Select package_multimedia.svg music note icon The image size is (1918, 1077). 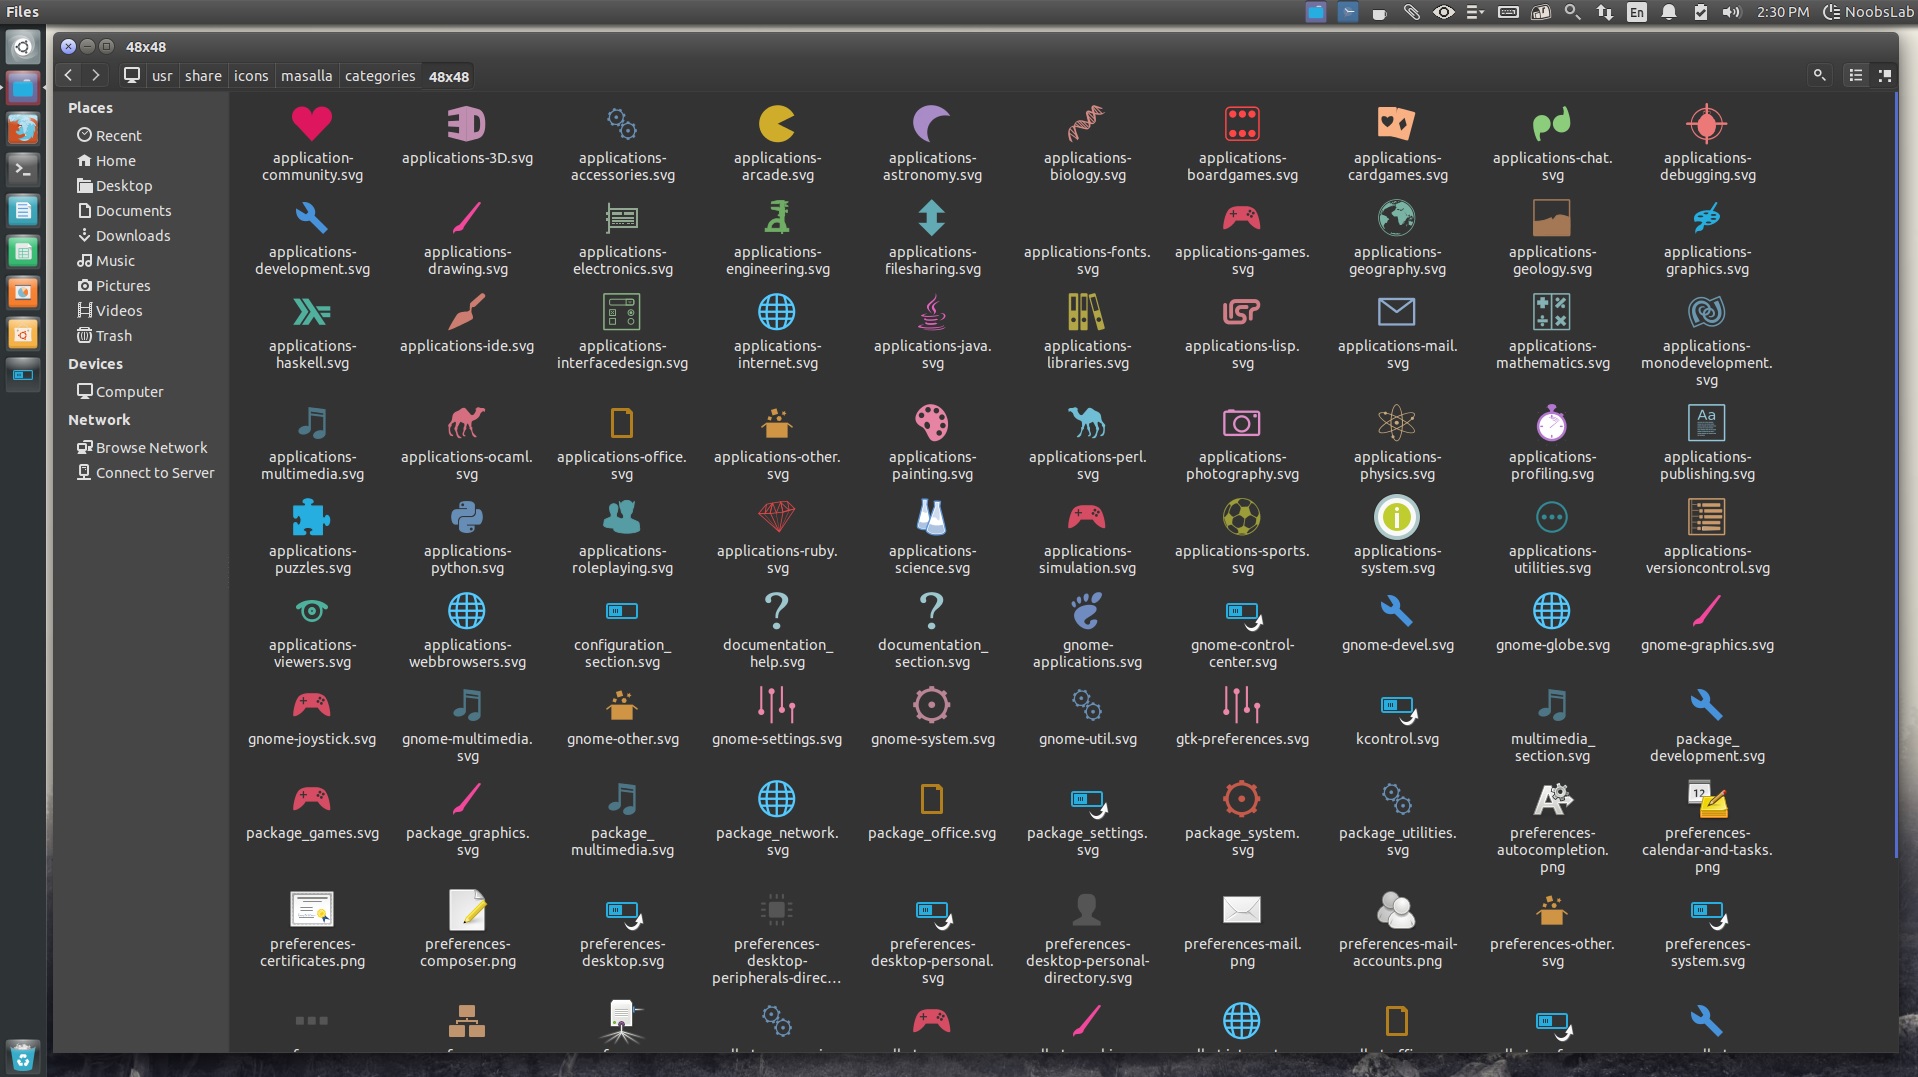pyautogui.click(x=621, y=799)
